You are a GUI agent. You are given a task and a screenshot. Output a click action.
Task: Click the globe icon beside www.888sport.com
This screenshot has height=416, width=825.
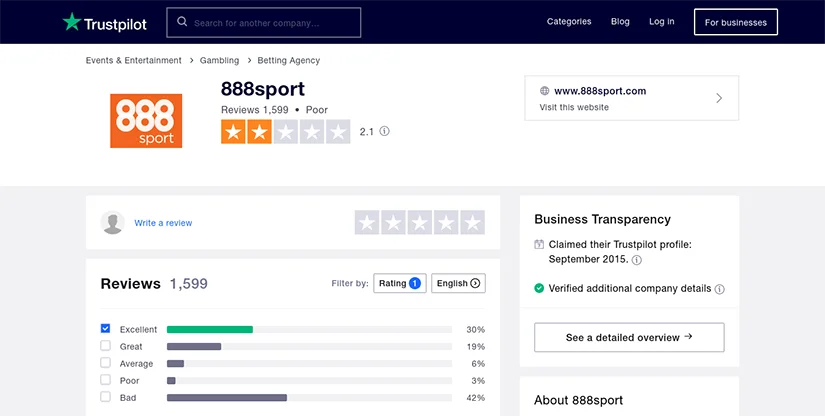(x=545, y=91)
